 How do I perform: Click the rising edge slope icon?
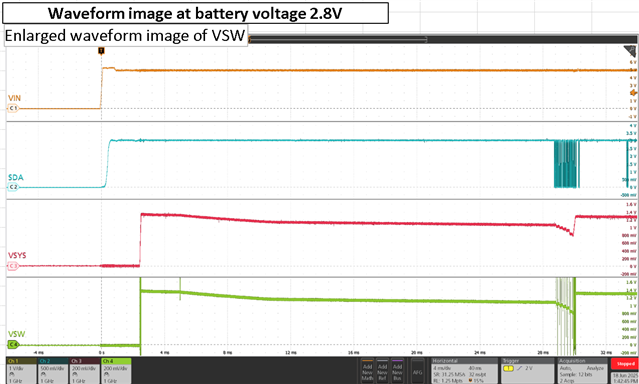tap(520, 368)
